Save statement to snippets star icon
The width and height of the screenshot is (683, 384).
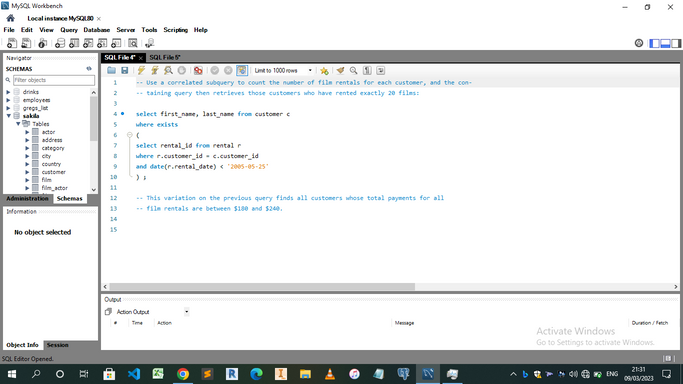pyautogui.click(x=324, y=71)
